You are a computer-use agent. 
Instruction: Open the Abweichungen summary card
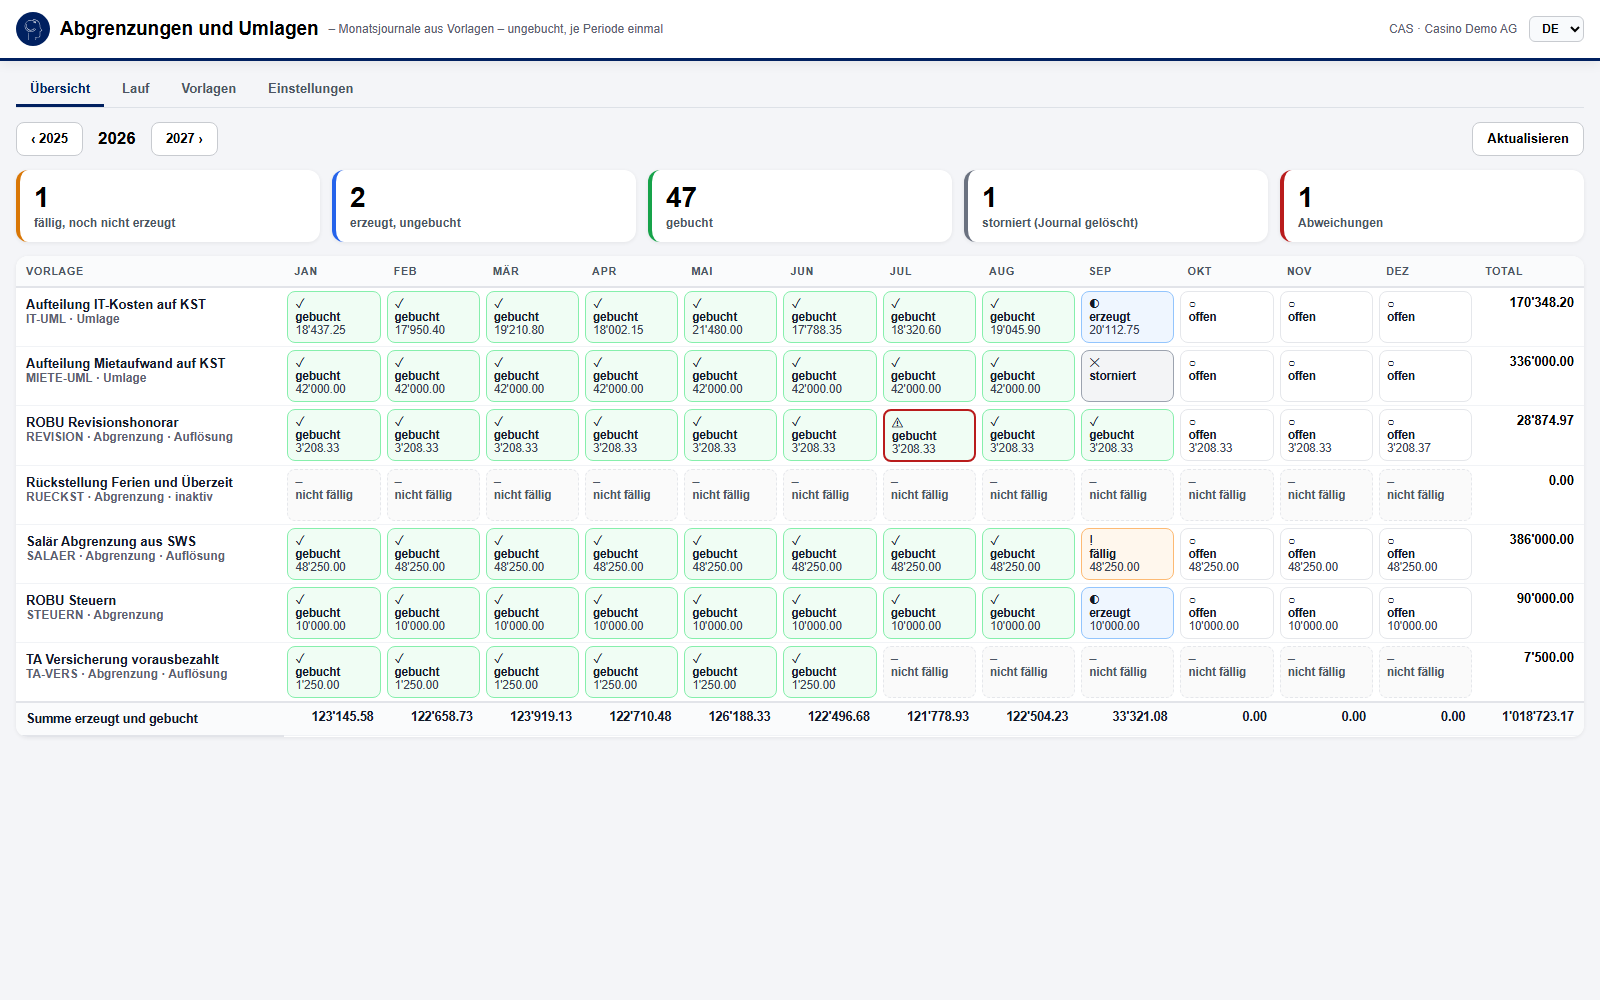pyautogui.click(x=1432, y=206)
